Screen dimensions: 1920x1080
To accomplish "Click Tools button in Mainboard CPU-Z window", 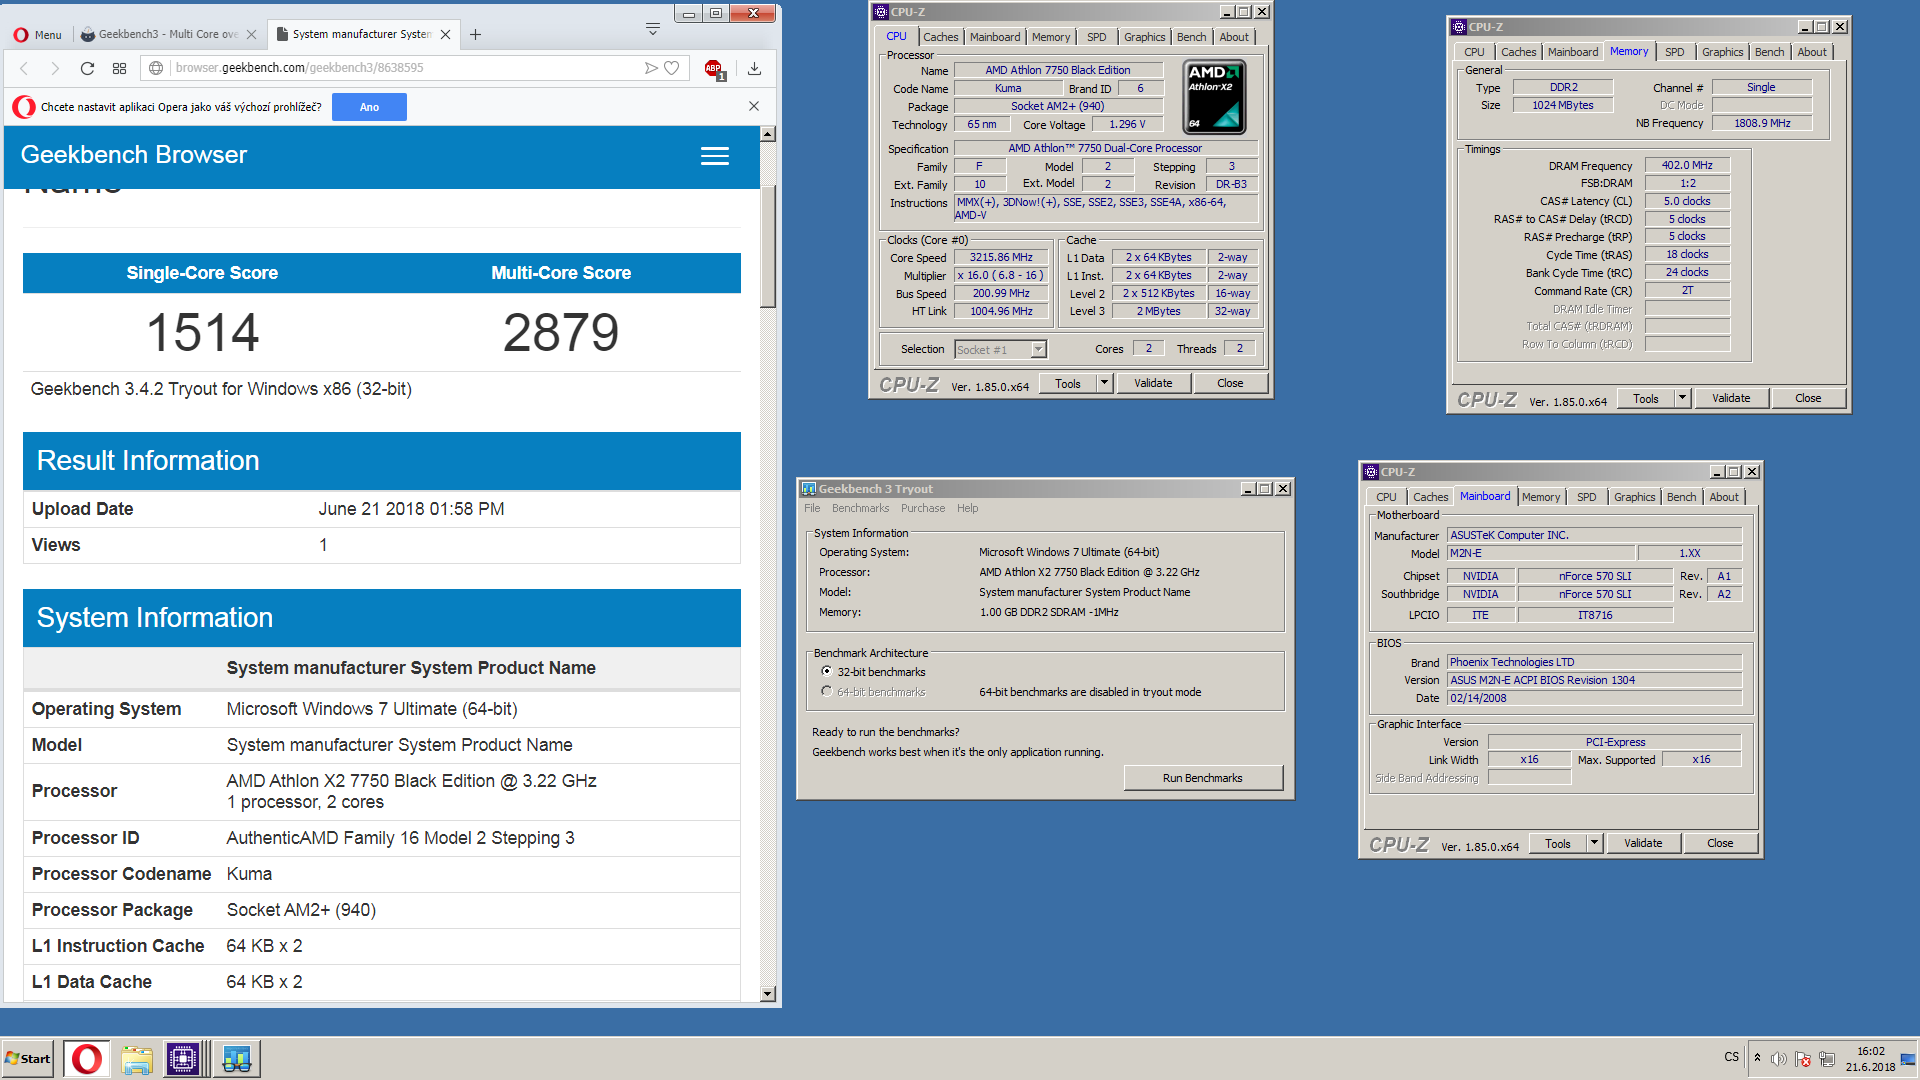I will click(x=1558, y=843).
